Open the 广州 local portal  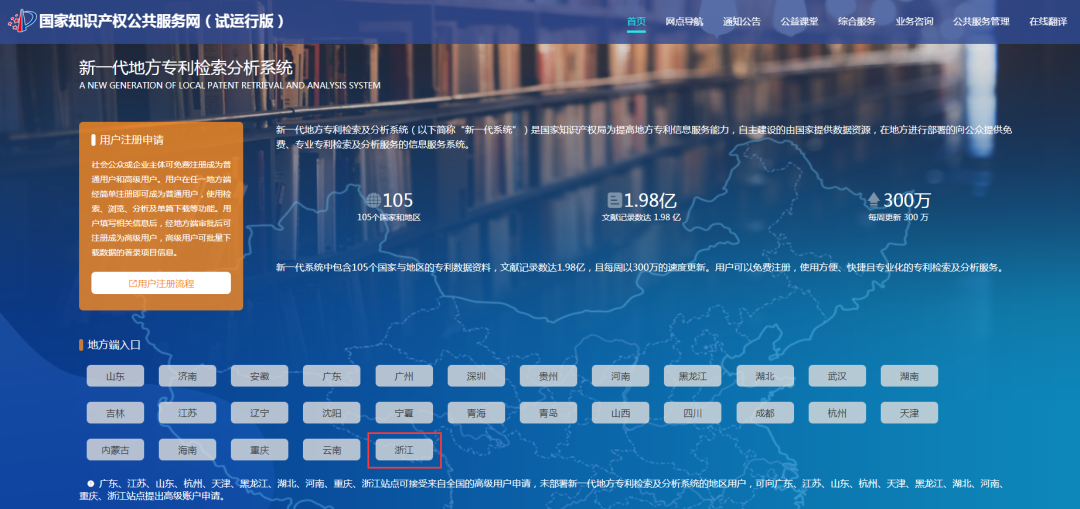click(x=404, y=376)
